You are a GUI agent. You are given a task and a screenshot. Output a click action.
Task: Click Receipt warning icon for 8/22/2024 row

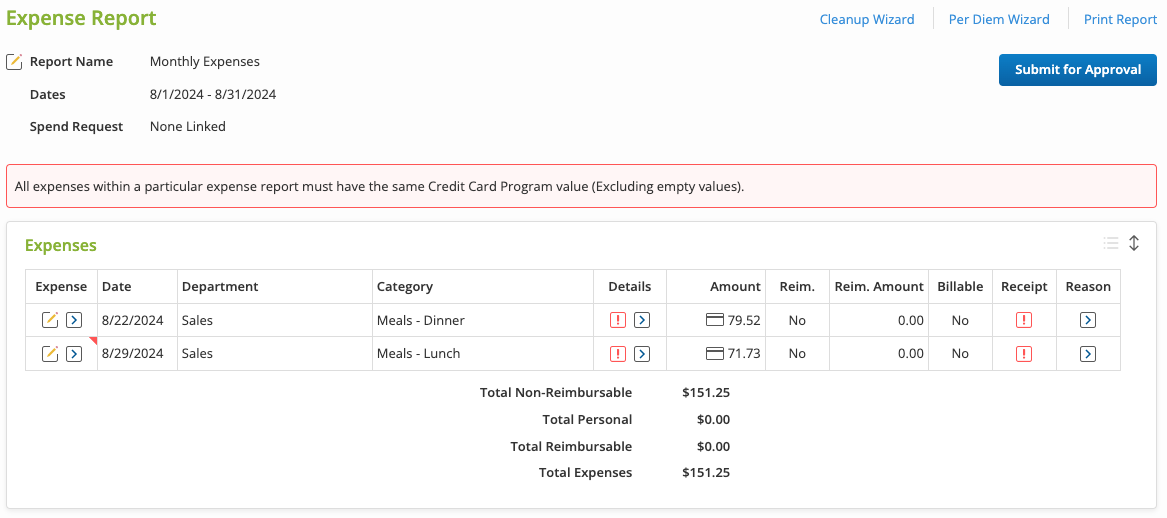tap(1024, 320)
